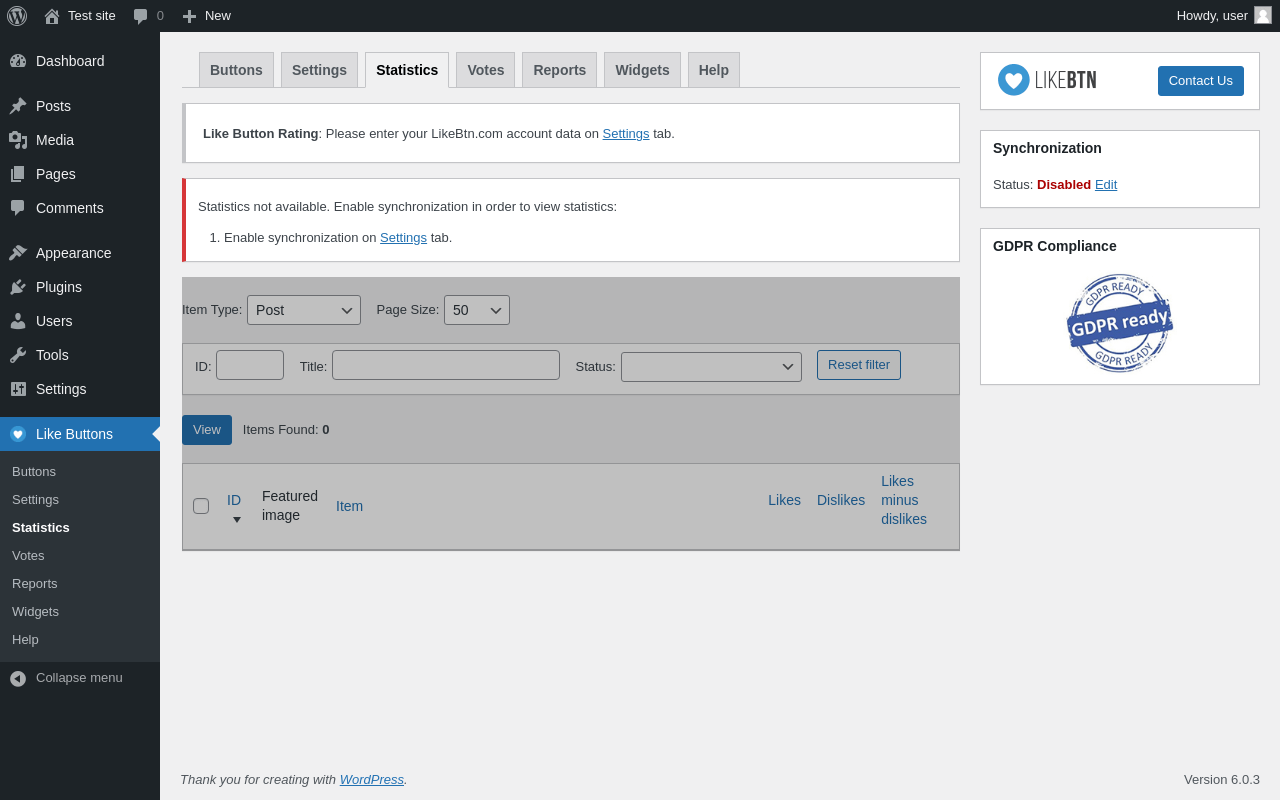Viewport: 1280px width, 800px height.
Task: Click Edit link next to synchronization status
Action: (1106, 185)
